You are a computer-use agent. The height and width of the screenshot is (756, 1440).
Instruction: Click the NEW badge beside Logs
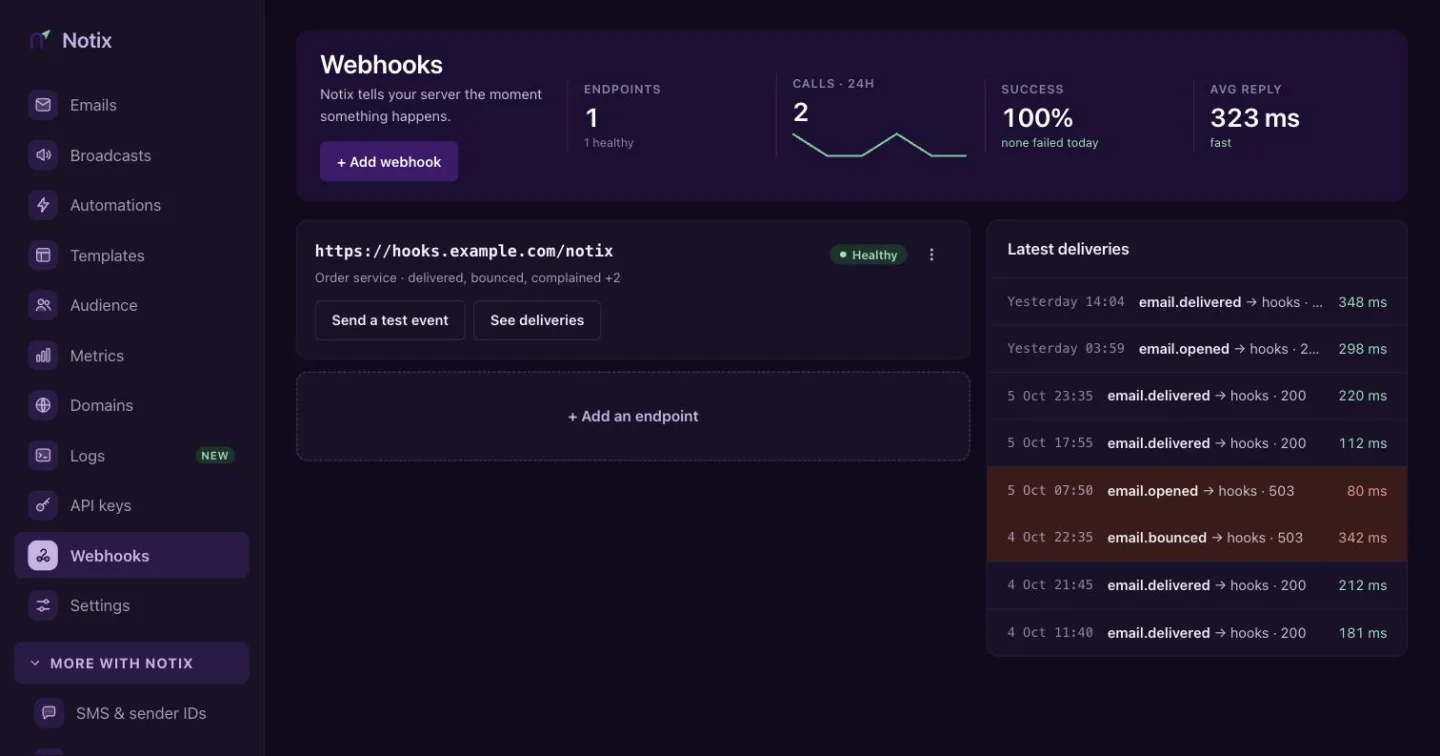click(x=215, y=456)
